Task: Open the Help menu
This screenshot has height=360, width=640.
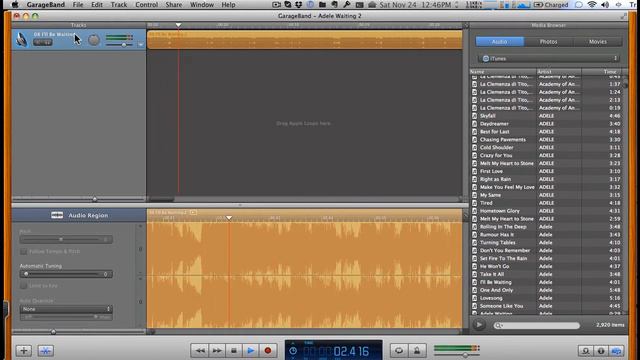Action: (x=228, y=5)
